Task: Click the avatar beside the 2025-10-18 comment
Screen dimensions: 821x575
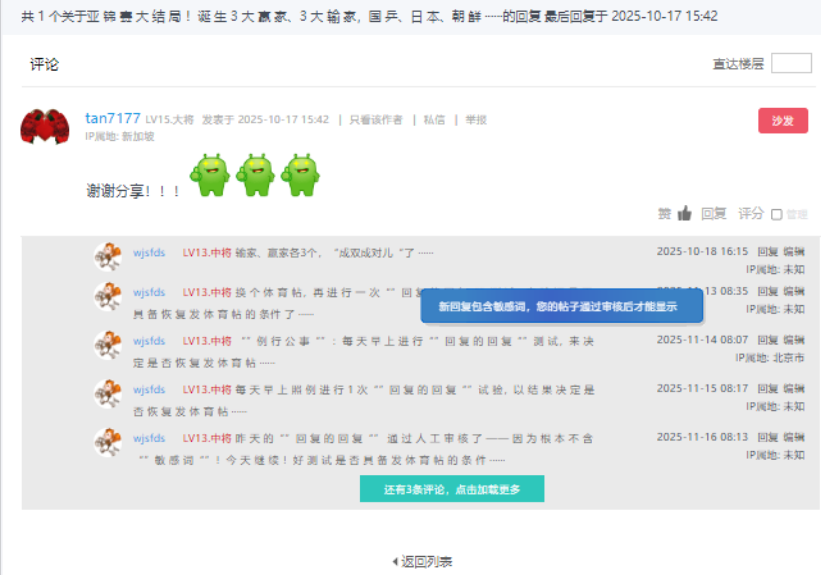Action: point(108,256)
